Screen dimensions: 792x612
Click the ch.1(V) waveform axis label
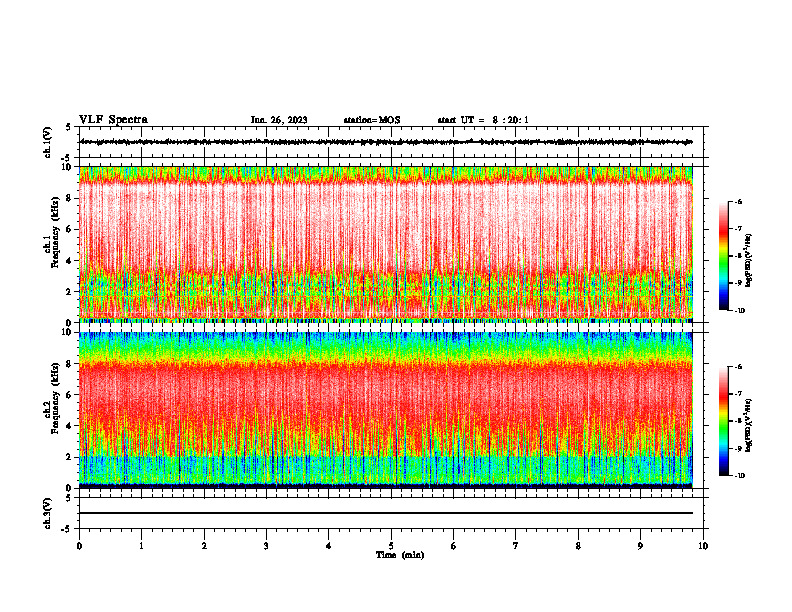coord(47,142)
